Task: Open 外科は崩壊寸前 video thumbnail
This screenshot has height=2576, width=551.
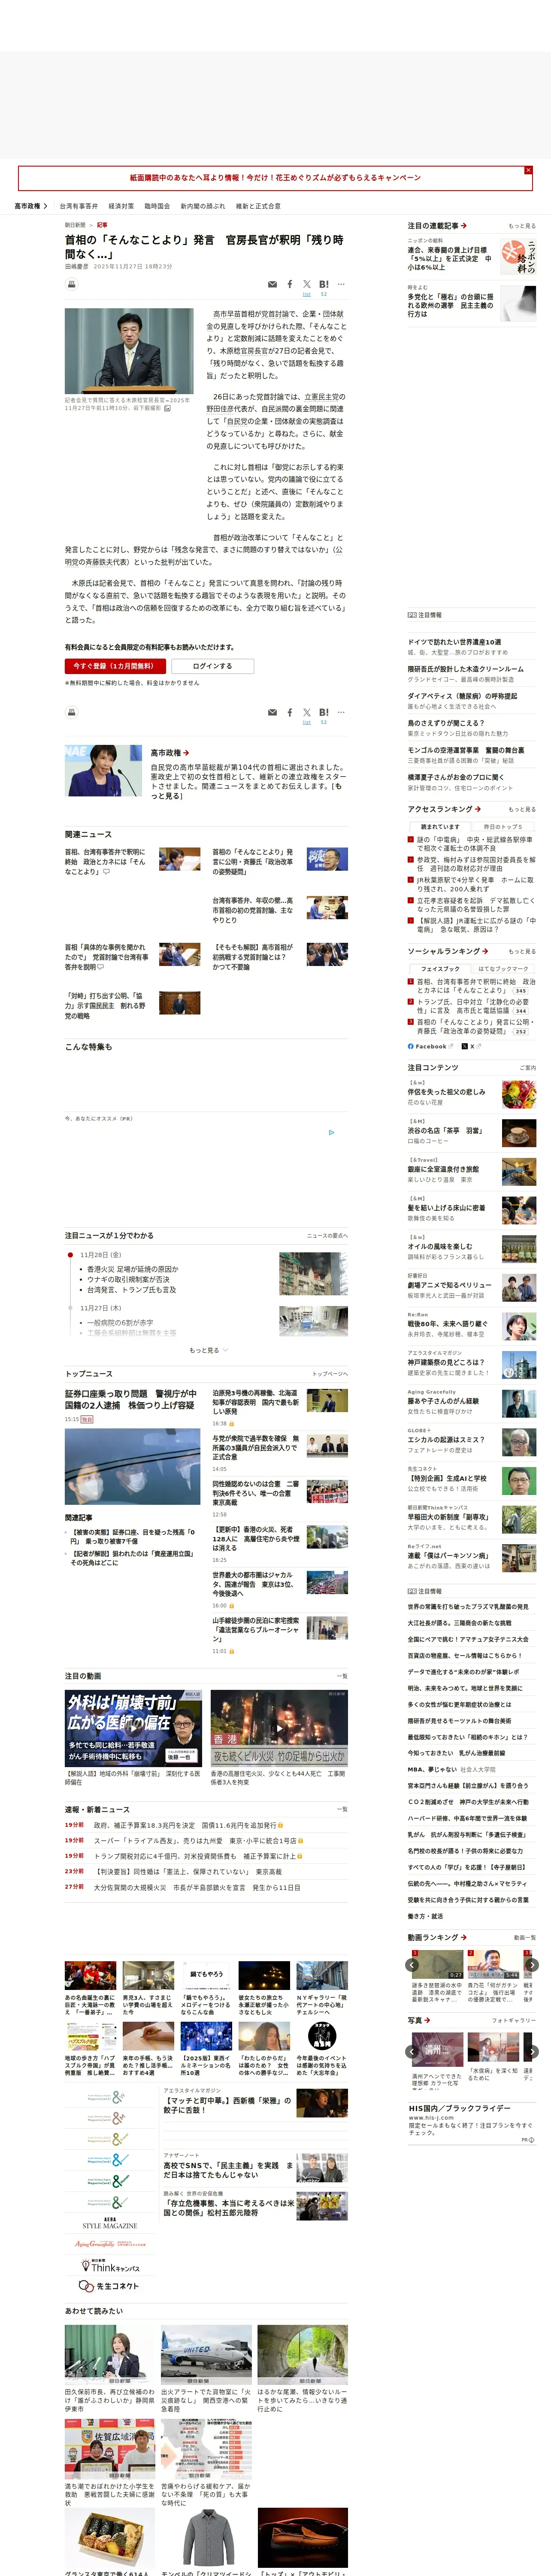Action: point(133,1728)
